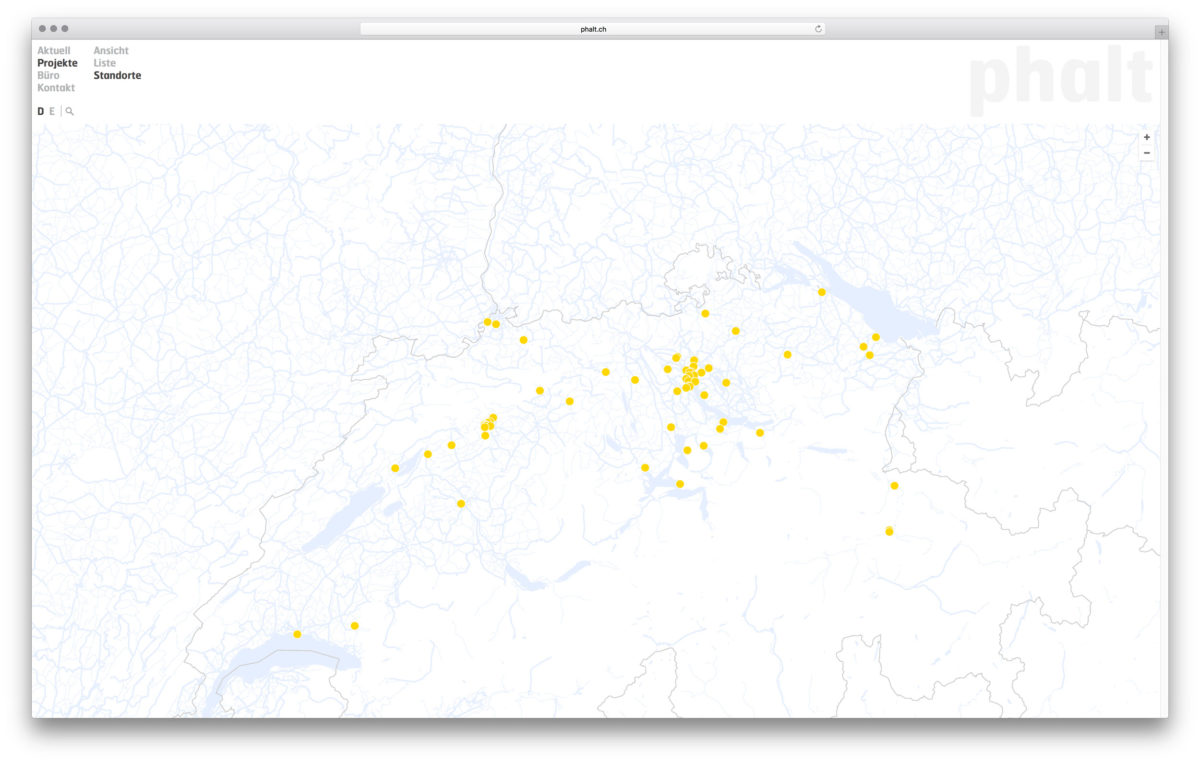Open the Projekte section

pos(57,63)
